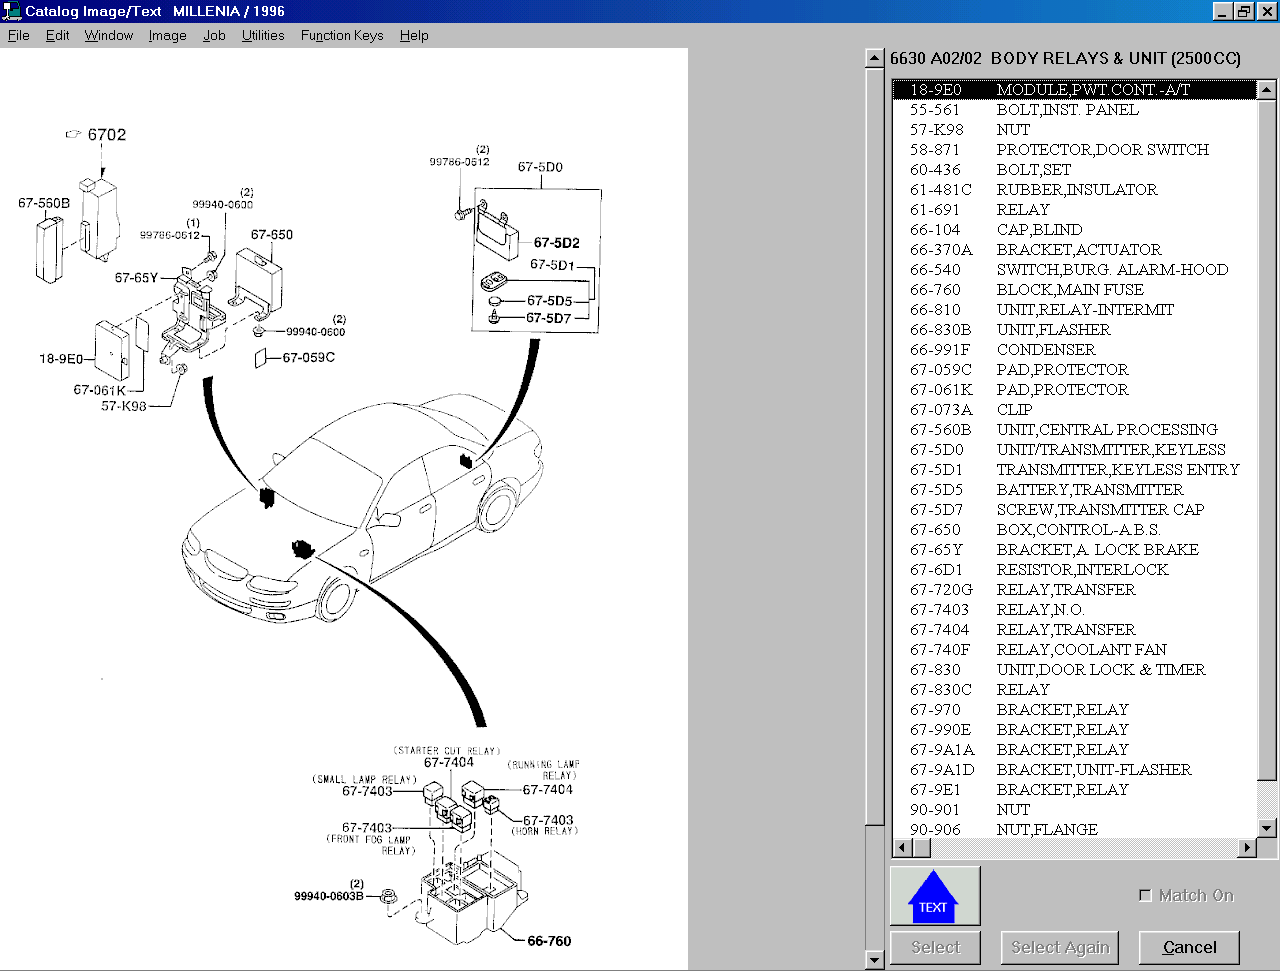Click the application icon in title bar

[11, 11]
